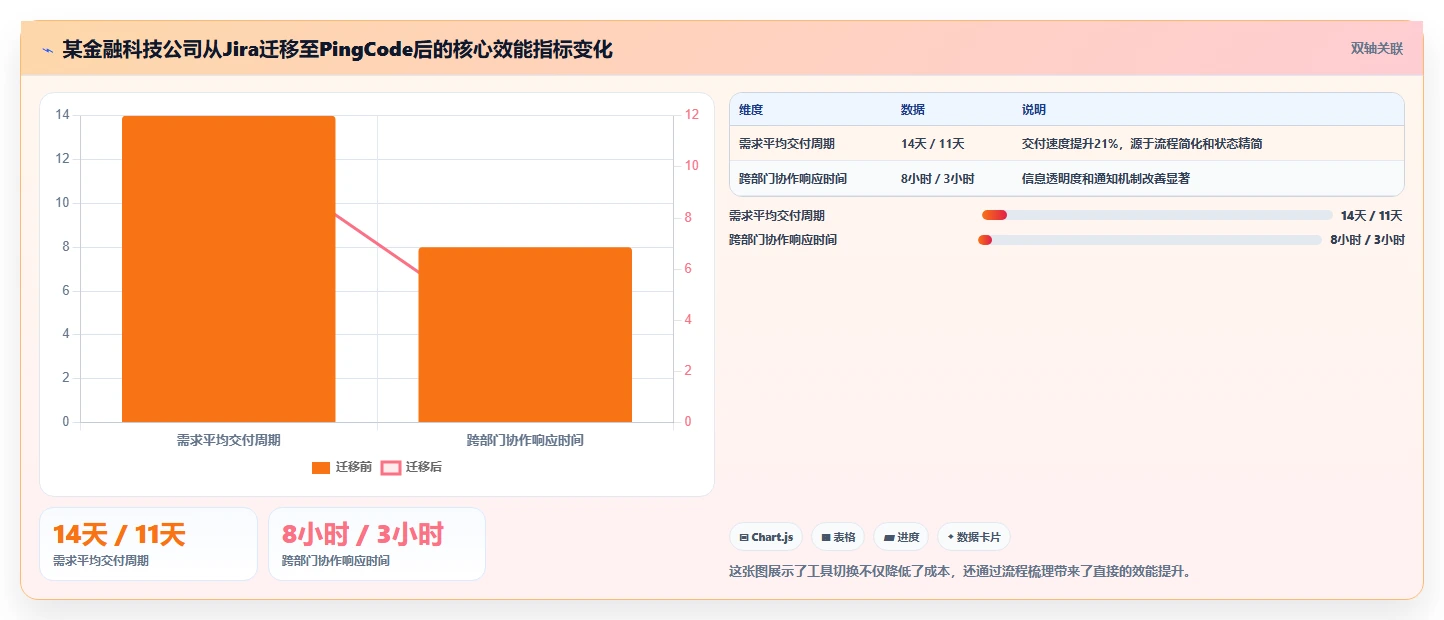Click the 说明 table column header

(x=1034, y=110)
